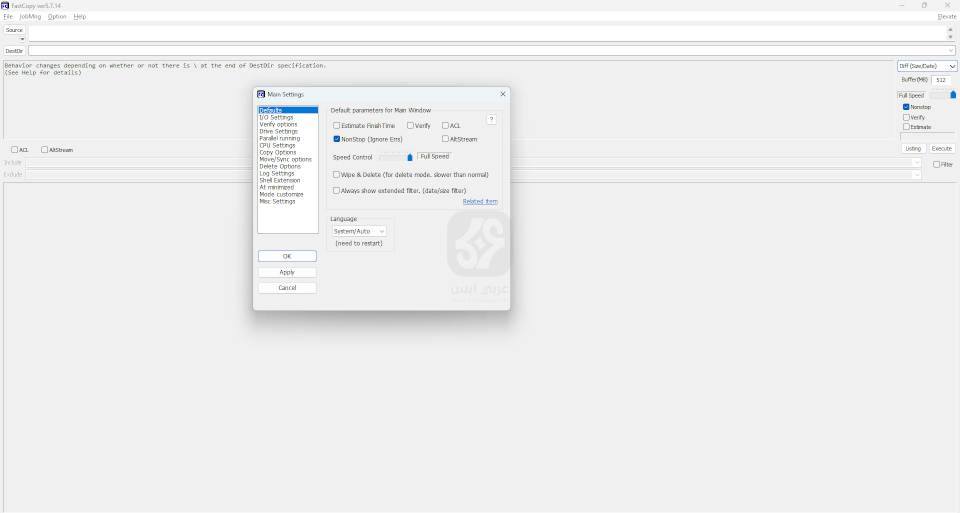
Task: Expand the Include filter dropdown arrow
Action: click(x=917, y=162)
